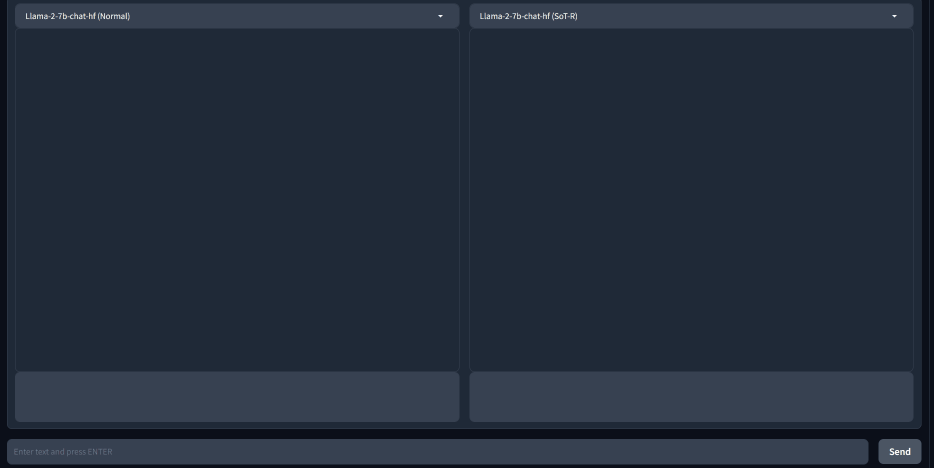934x468 pixels.
Task: Click the top area of the right chat window
Action: (691, 50)
